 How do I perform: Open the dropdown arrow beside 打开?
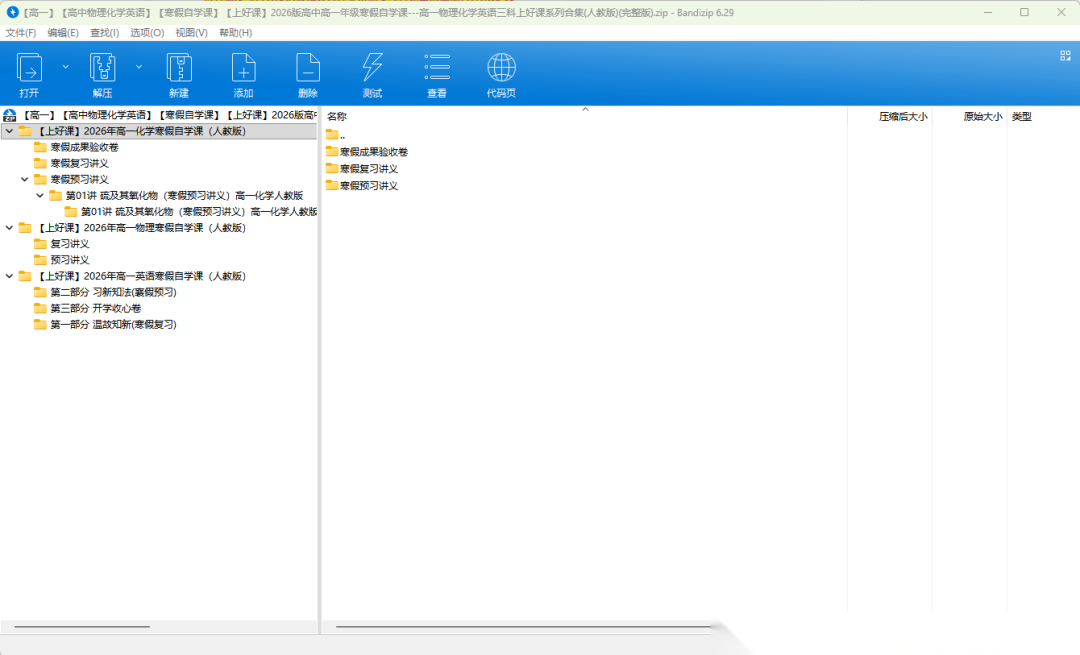66,67
